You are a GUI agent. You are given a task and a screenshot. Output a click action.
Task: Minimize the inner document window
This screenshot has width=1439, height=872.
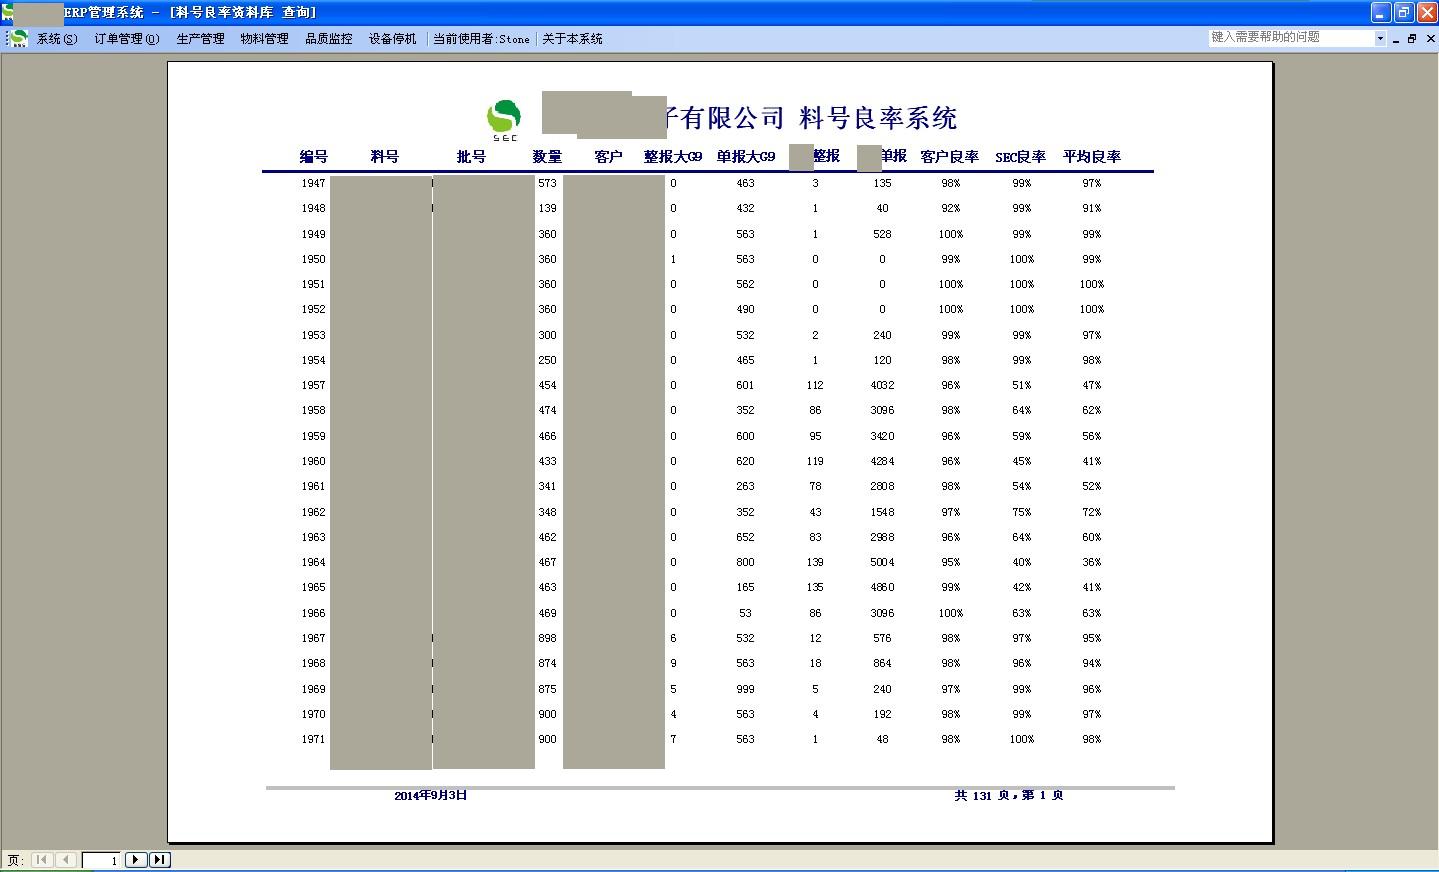(x=1396, y=39)
